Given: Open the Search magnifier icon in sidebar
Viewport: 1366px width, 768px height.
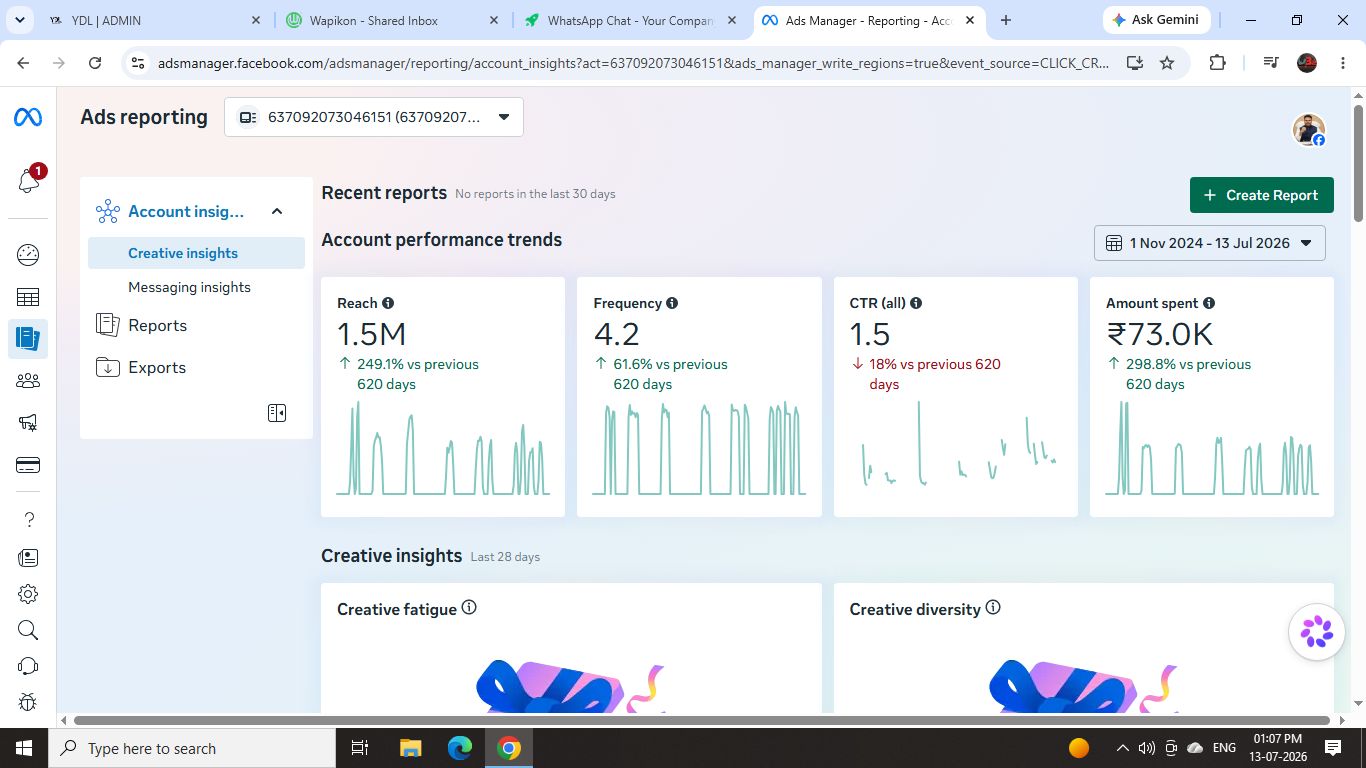Looking at the screenshot, I should [28, 630].
